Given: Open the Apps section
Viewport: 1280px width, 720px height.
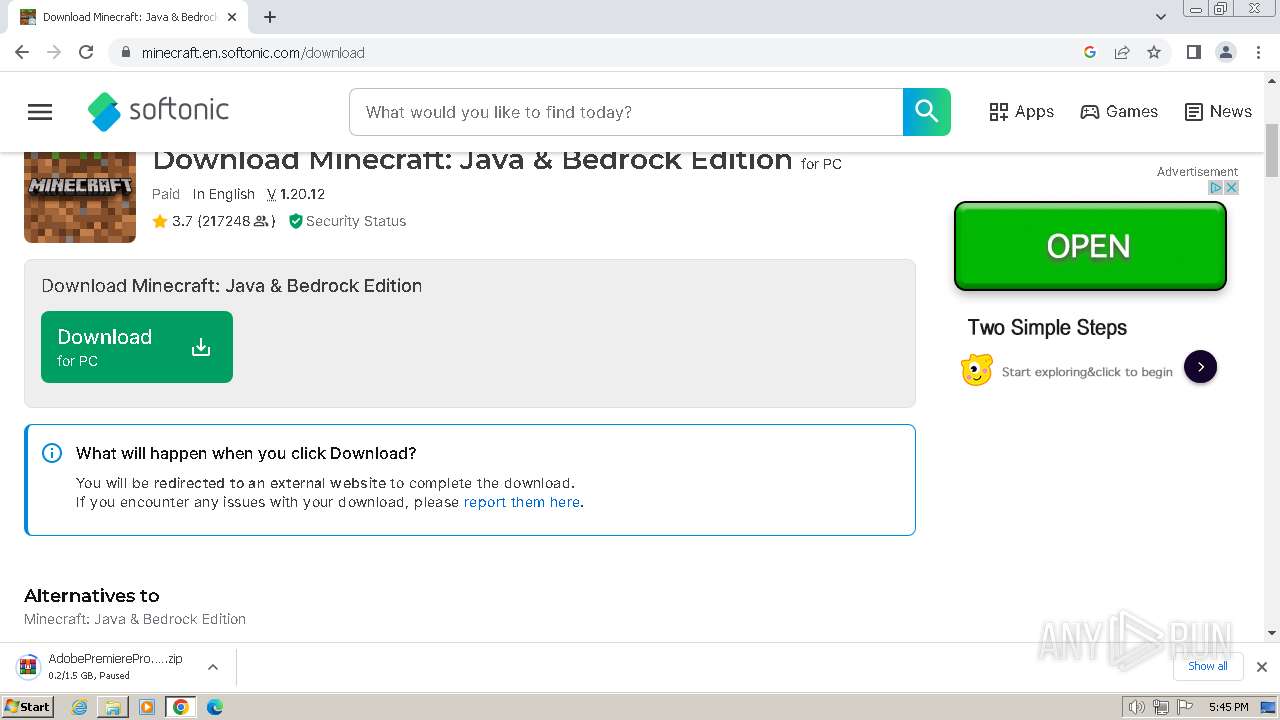Looking at the screenshot, I should (x=1021, y=112).
